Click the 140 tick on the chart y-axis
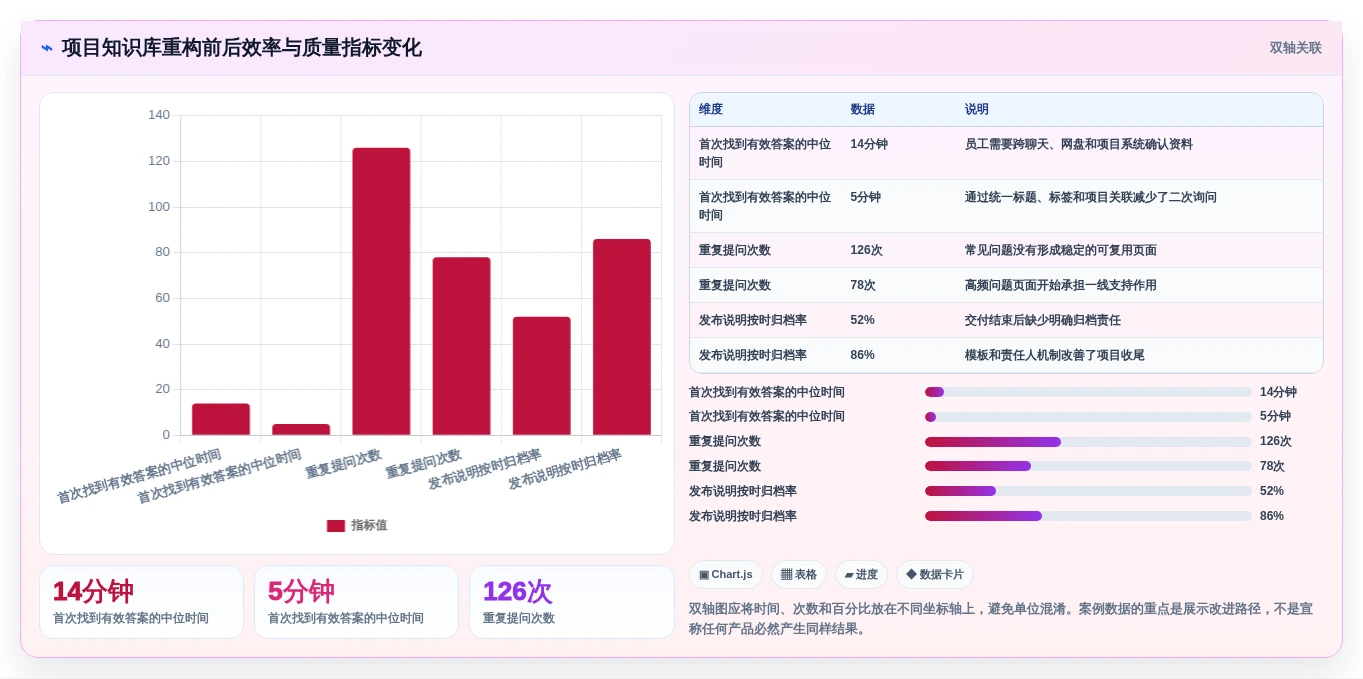The image size is (1363, 679). pos(159,115)
